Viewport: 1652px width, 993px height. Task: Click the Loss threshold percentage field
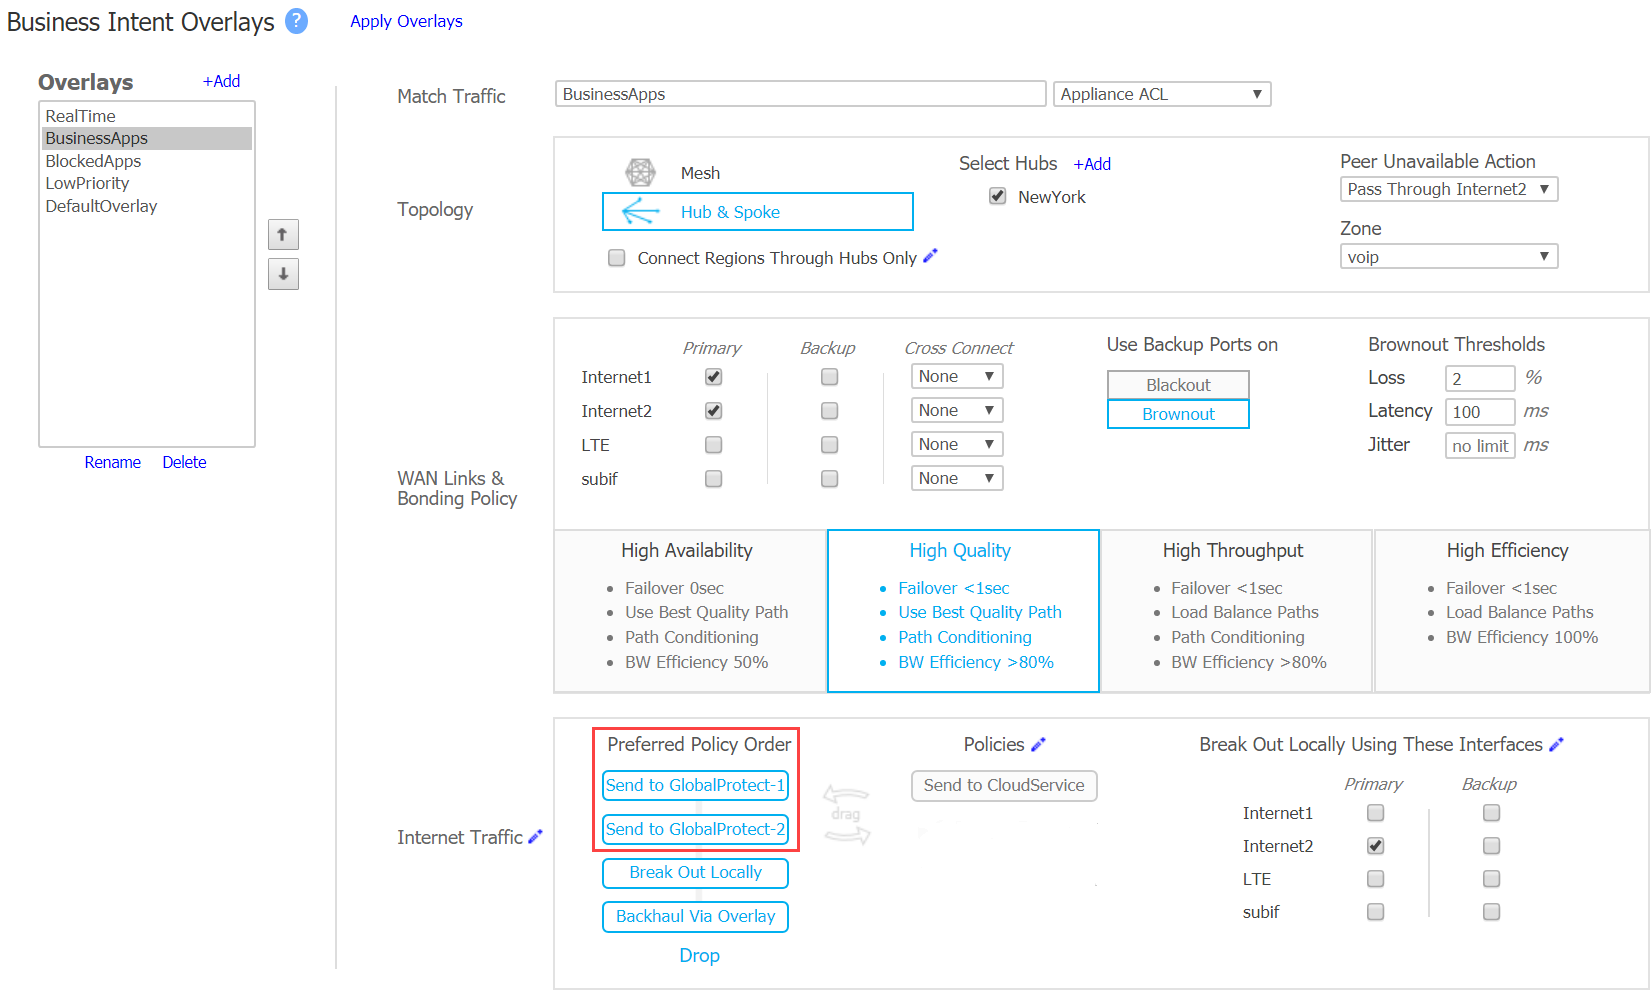1479,378
